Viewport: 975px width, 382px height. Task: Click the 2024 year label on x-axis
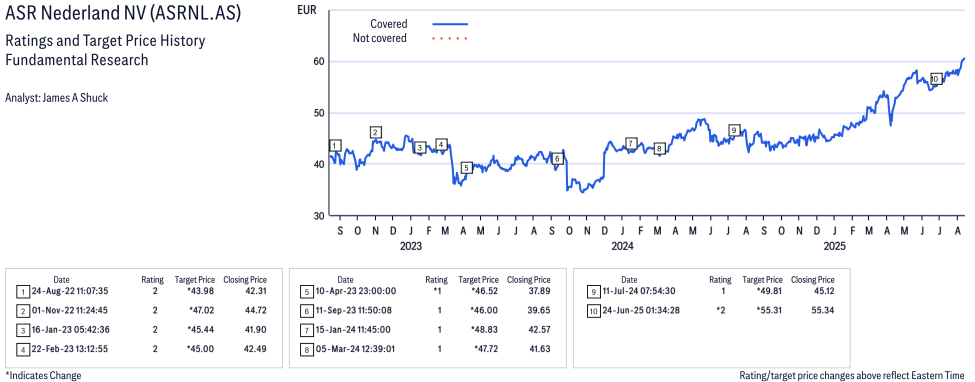622,246
